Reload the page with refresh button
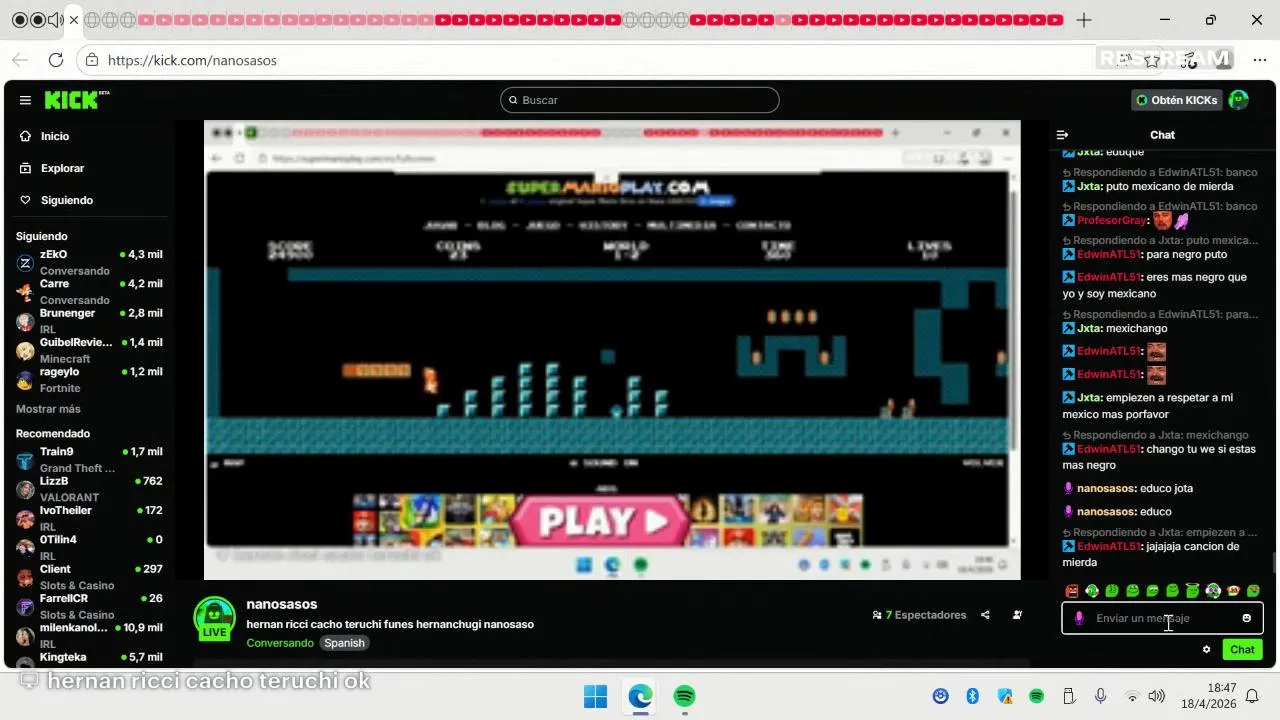 pyautogui.click(x=56, y=60)
